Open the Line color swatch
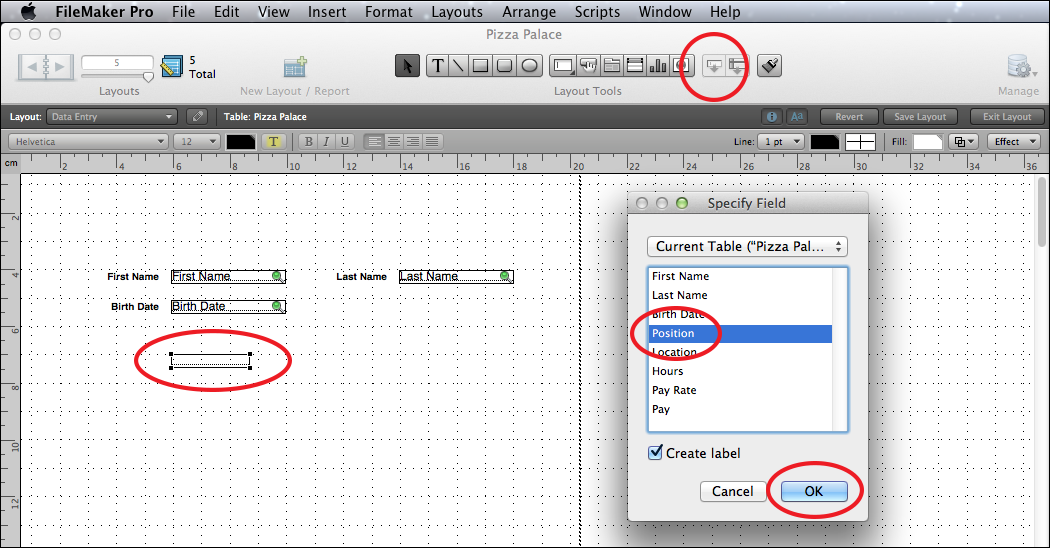The width and height of the screenshot is (1050, 548). [x=824, y=141]
